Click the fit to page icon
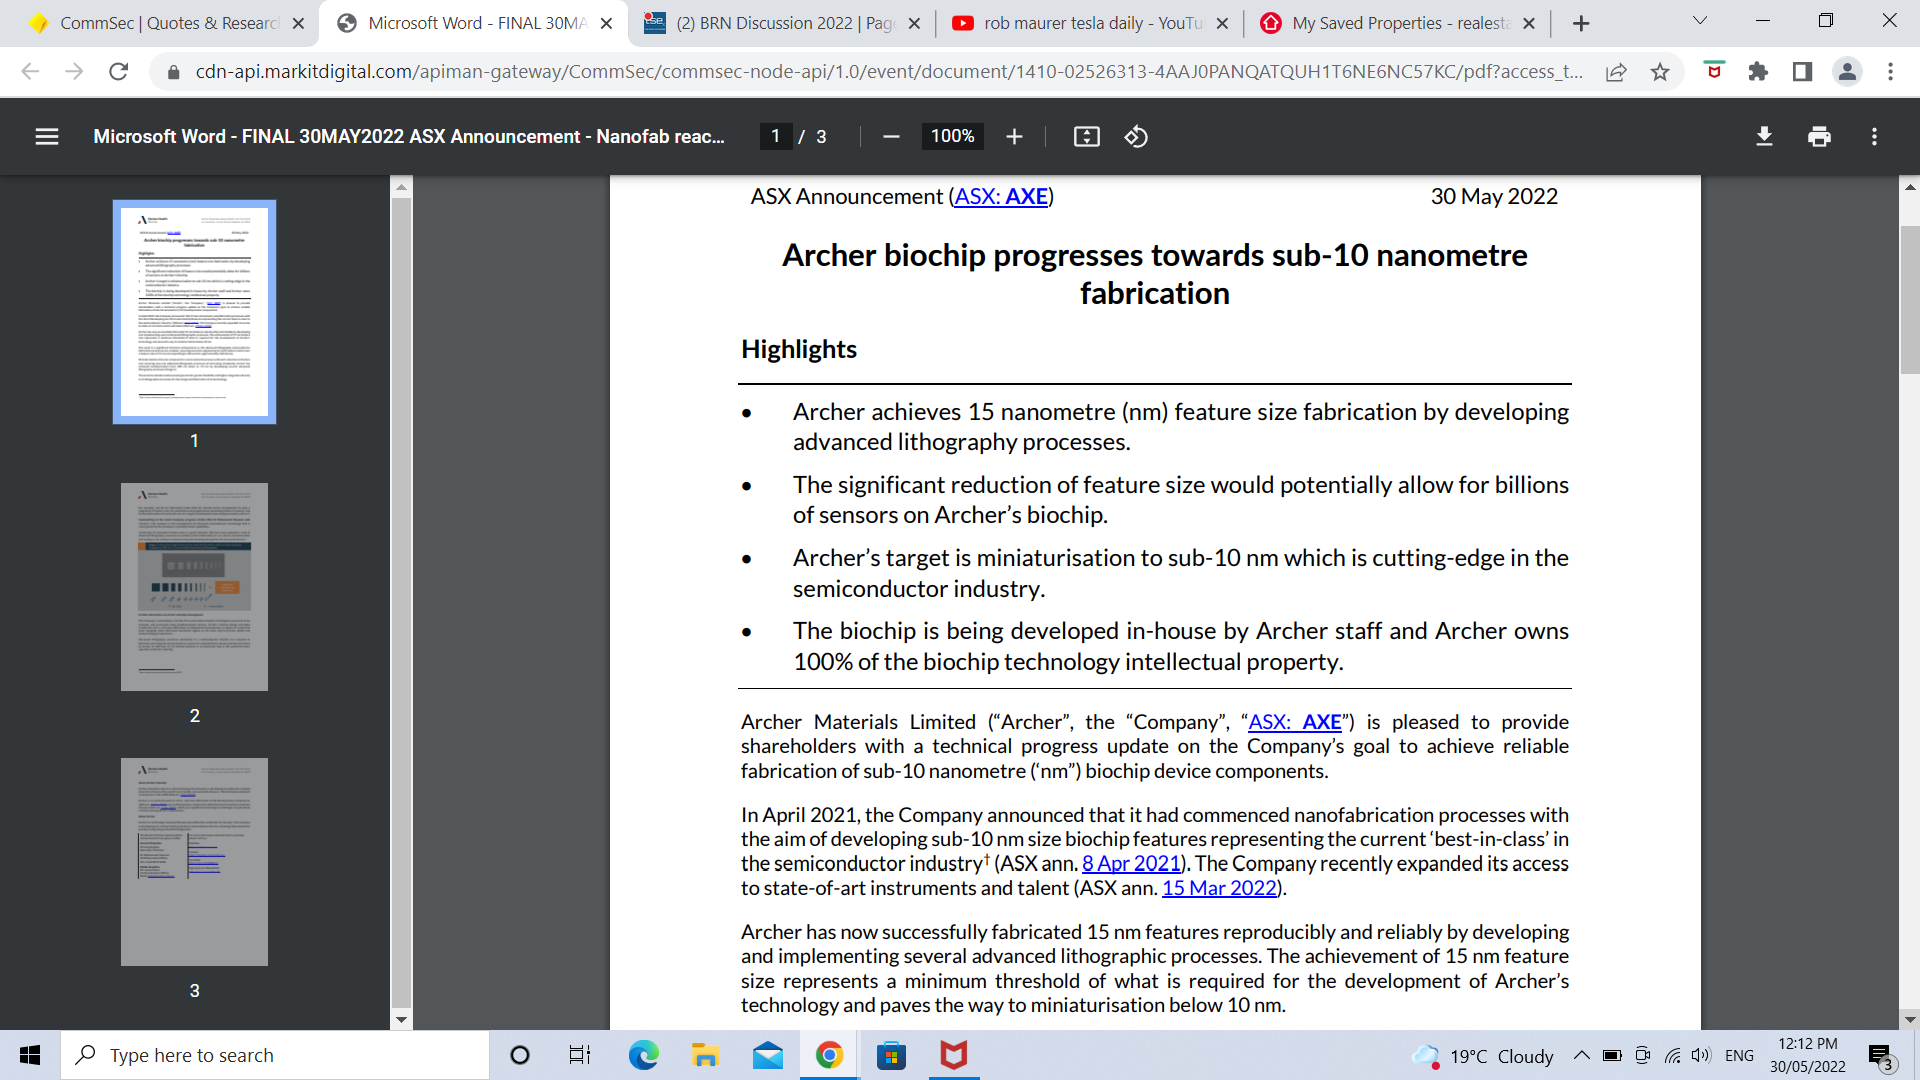1920x1080 pixels. [x=1087, y=137]
